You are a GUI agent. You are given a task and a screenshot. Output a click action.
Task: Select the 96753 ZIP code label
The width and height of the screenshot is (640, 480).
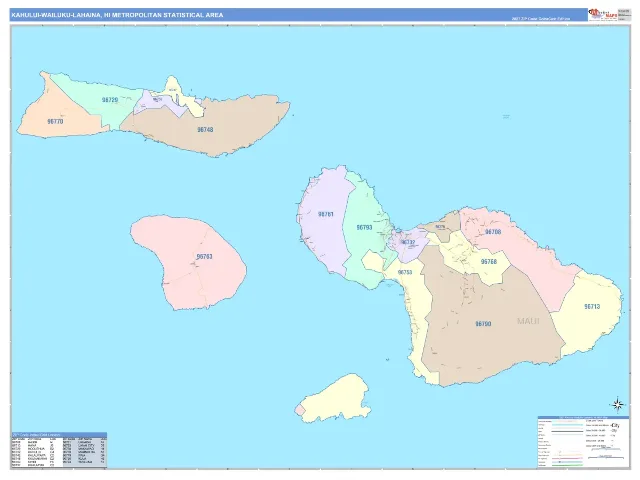click(405, 272)
